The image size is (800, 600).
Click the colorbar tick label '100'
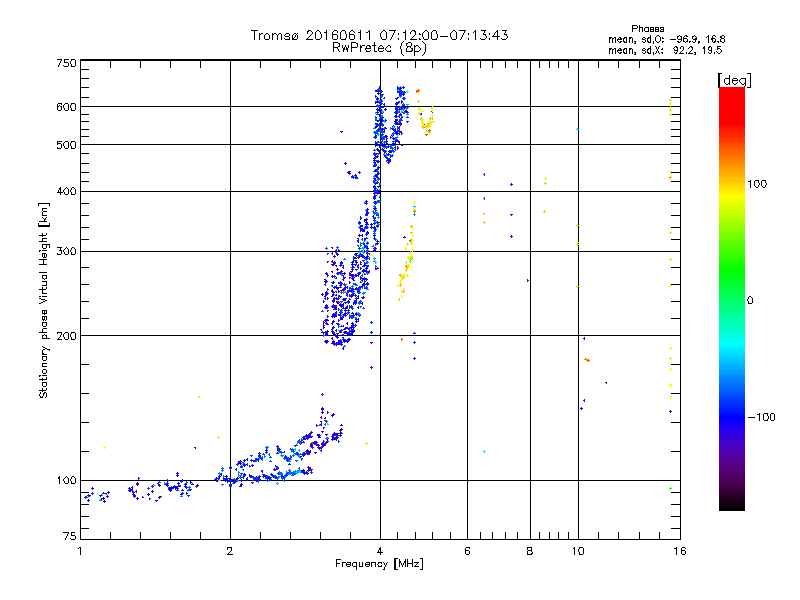click(x=757, y=184)
